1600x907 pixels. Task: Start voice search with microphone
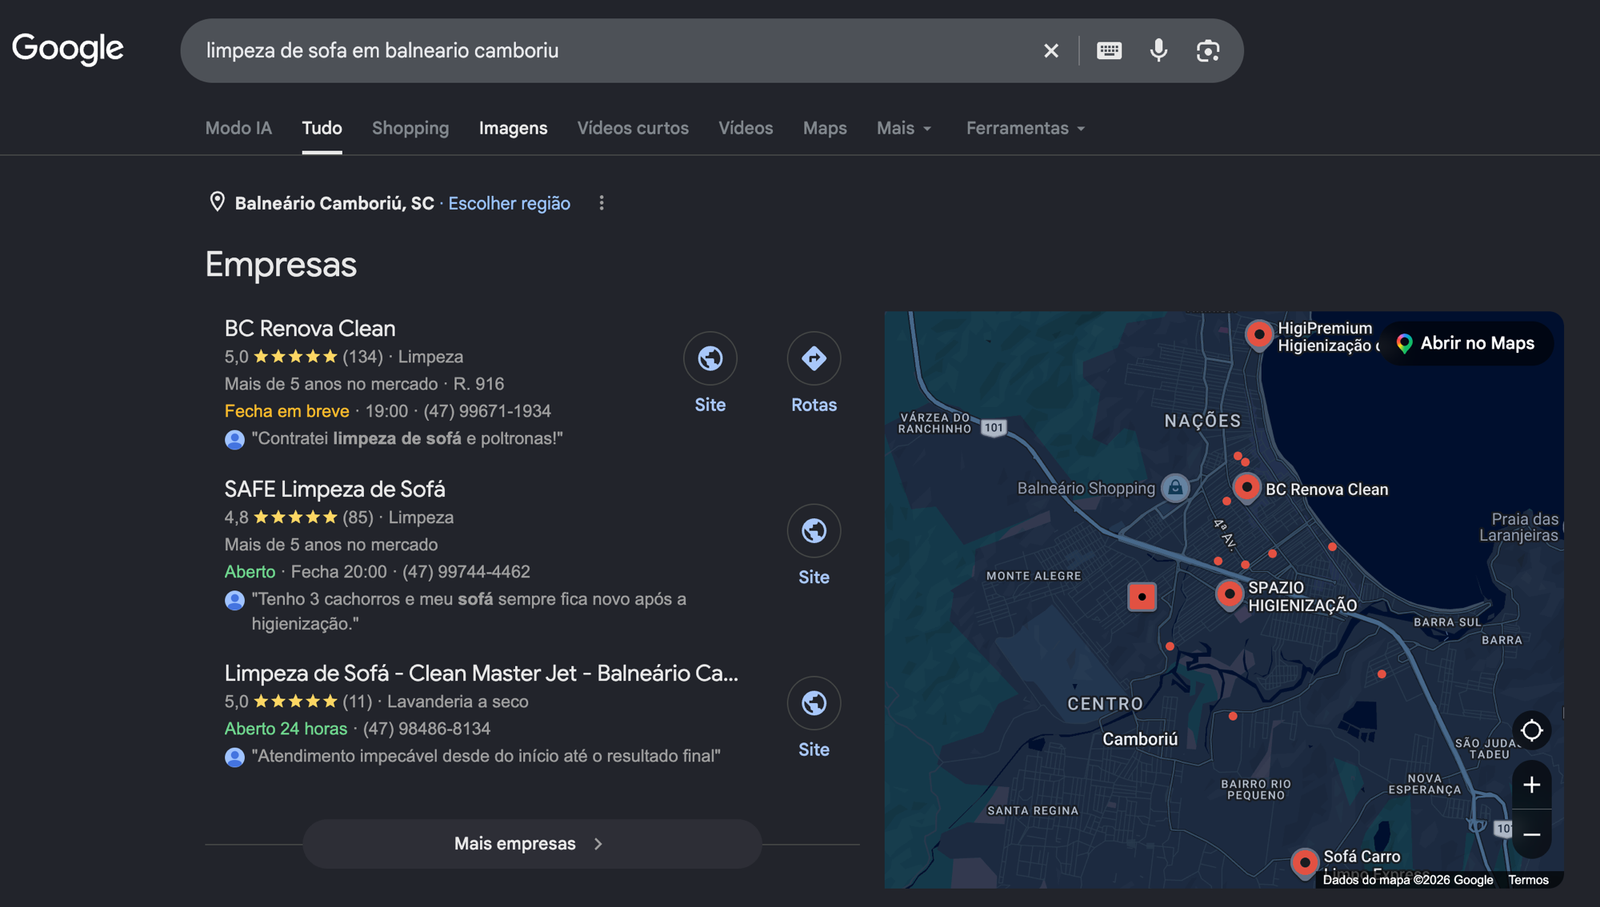tap(1158, 50)
